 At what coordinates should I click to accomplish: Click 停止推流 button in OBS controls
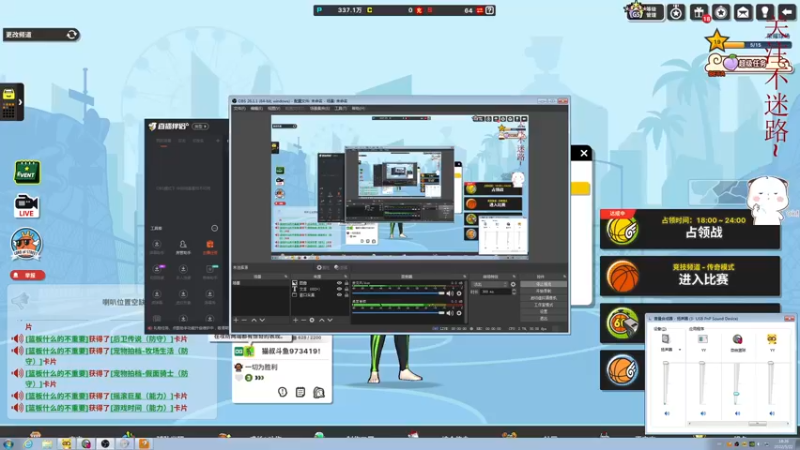point(543,284)
